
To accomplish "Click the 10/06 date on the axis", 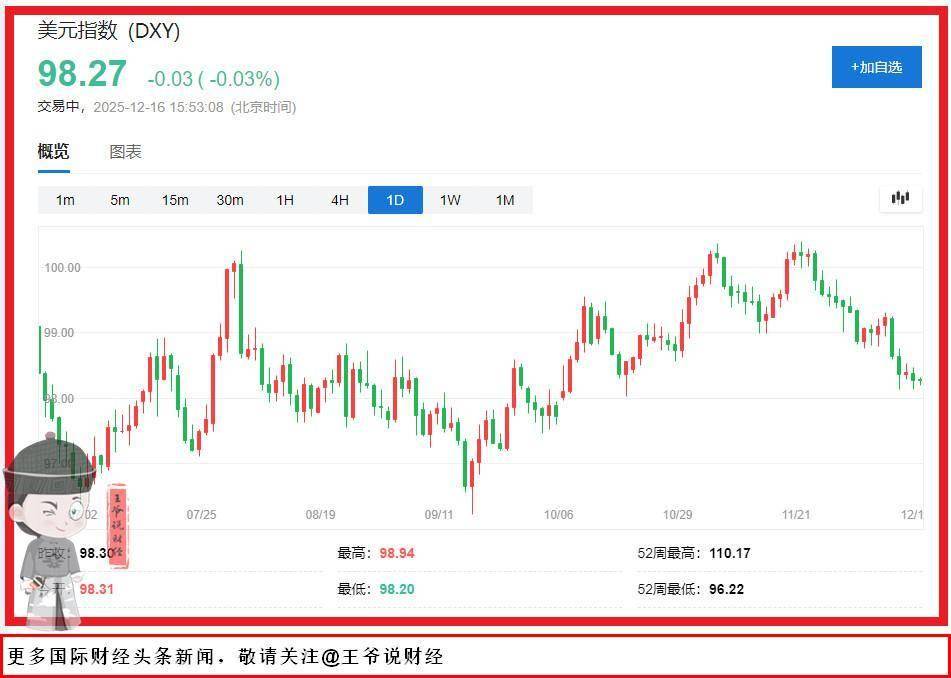I will 558,515.
